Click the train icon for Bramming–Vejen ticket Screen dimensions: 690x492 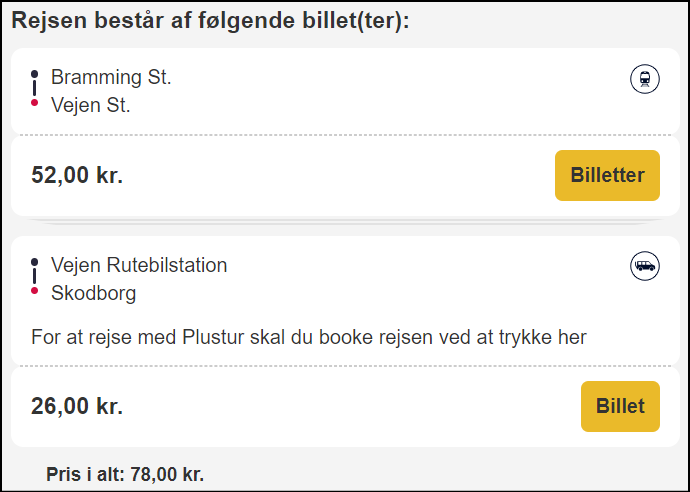coord(645,79)
